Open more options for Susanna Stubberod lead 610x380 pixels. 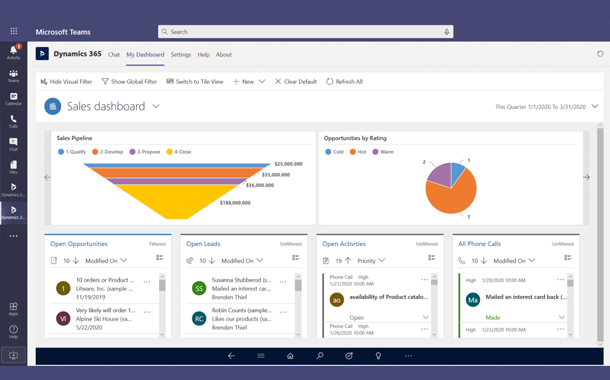coord(283,281)
